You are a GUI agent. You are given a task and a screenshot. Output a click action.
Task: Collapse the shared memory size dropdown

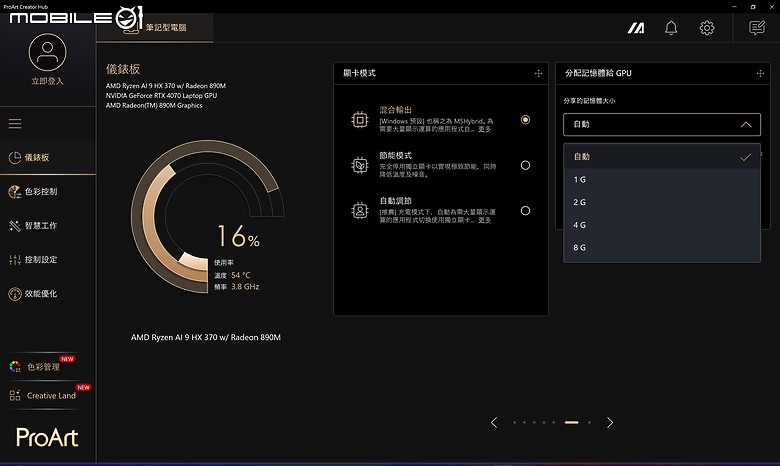tap(662, 124)
